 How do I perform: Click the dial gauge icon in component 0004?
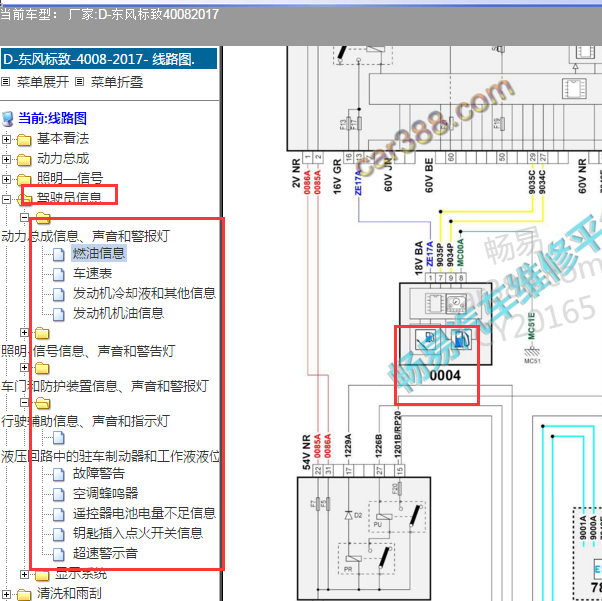coord(456,304)
